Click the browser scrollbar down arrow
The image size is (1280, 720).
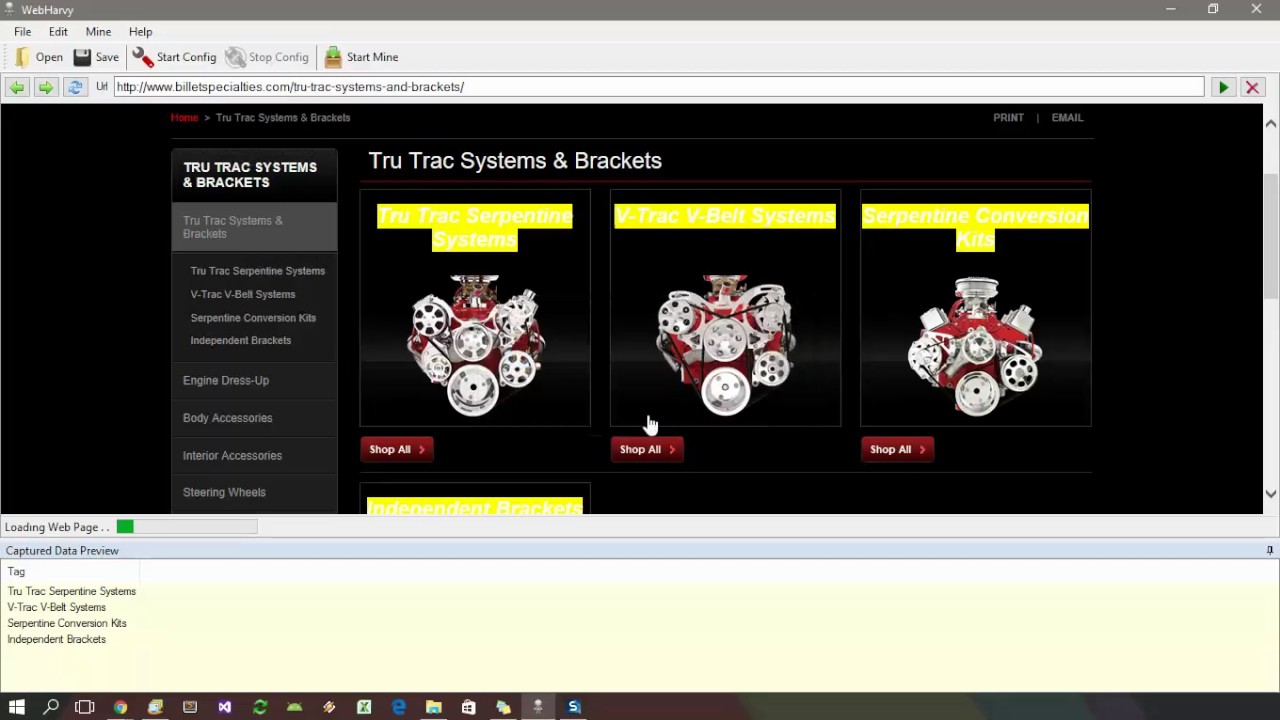1271,494
